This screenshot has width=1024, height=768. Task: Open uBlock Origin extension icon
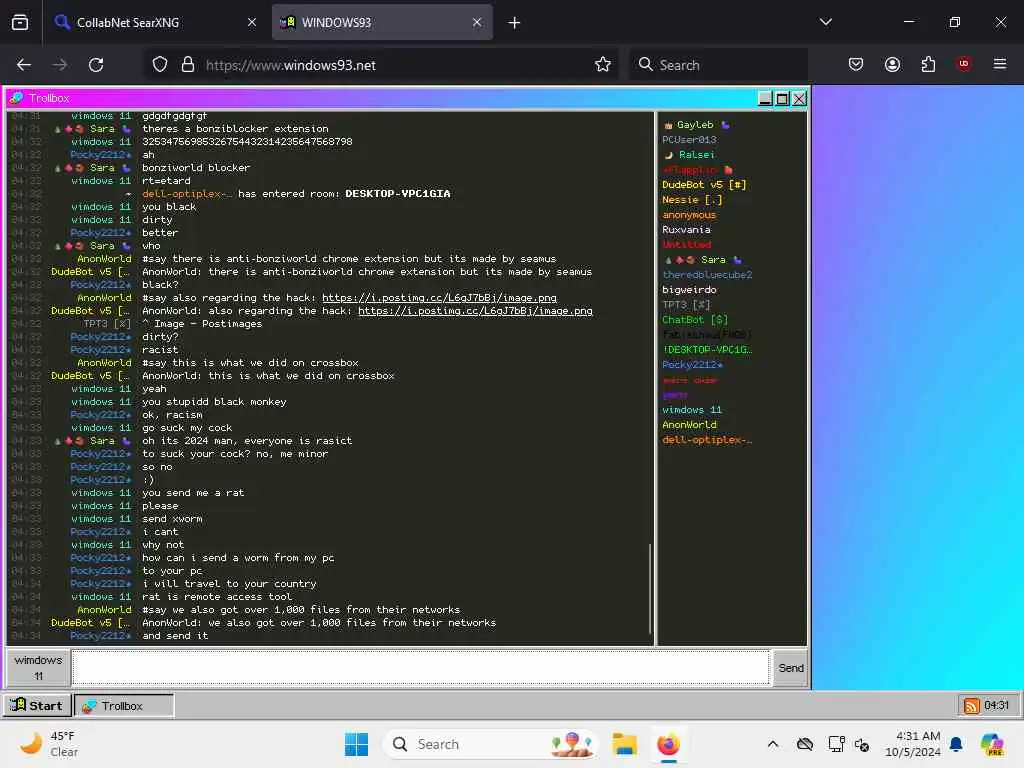coord(964,64)
